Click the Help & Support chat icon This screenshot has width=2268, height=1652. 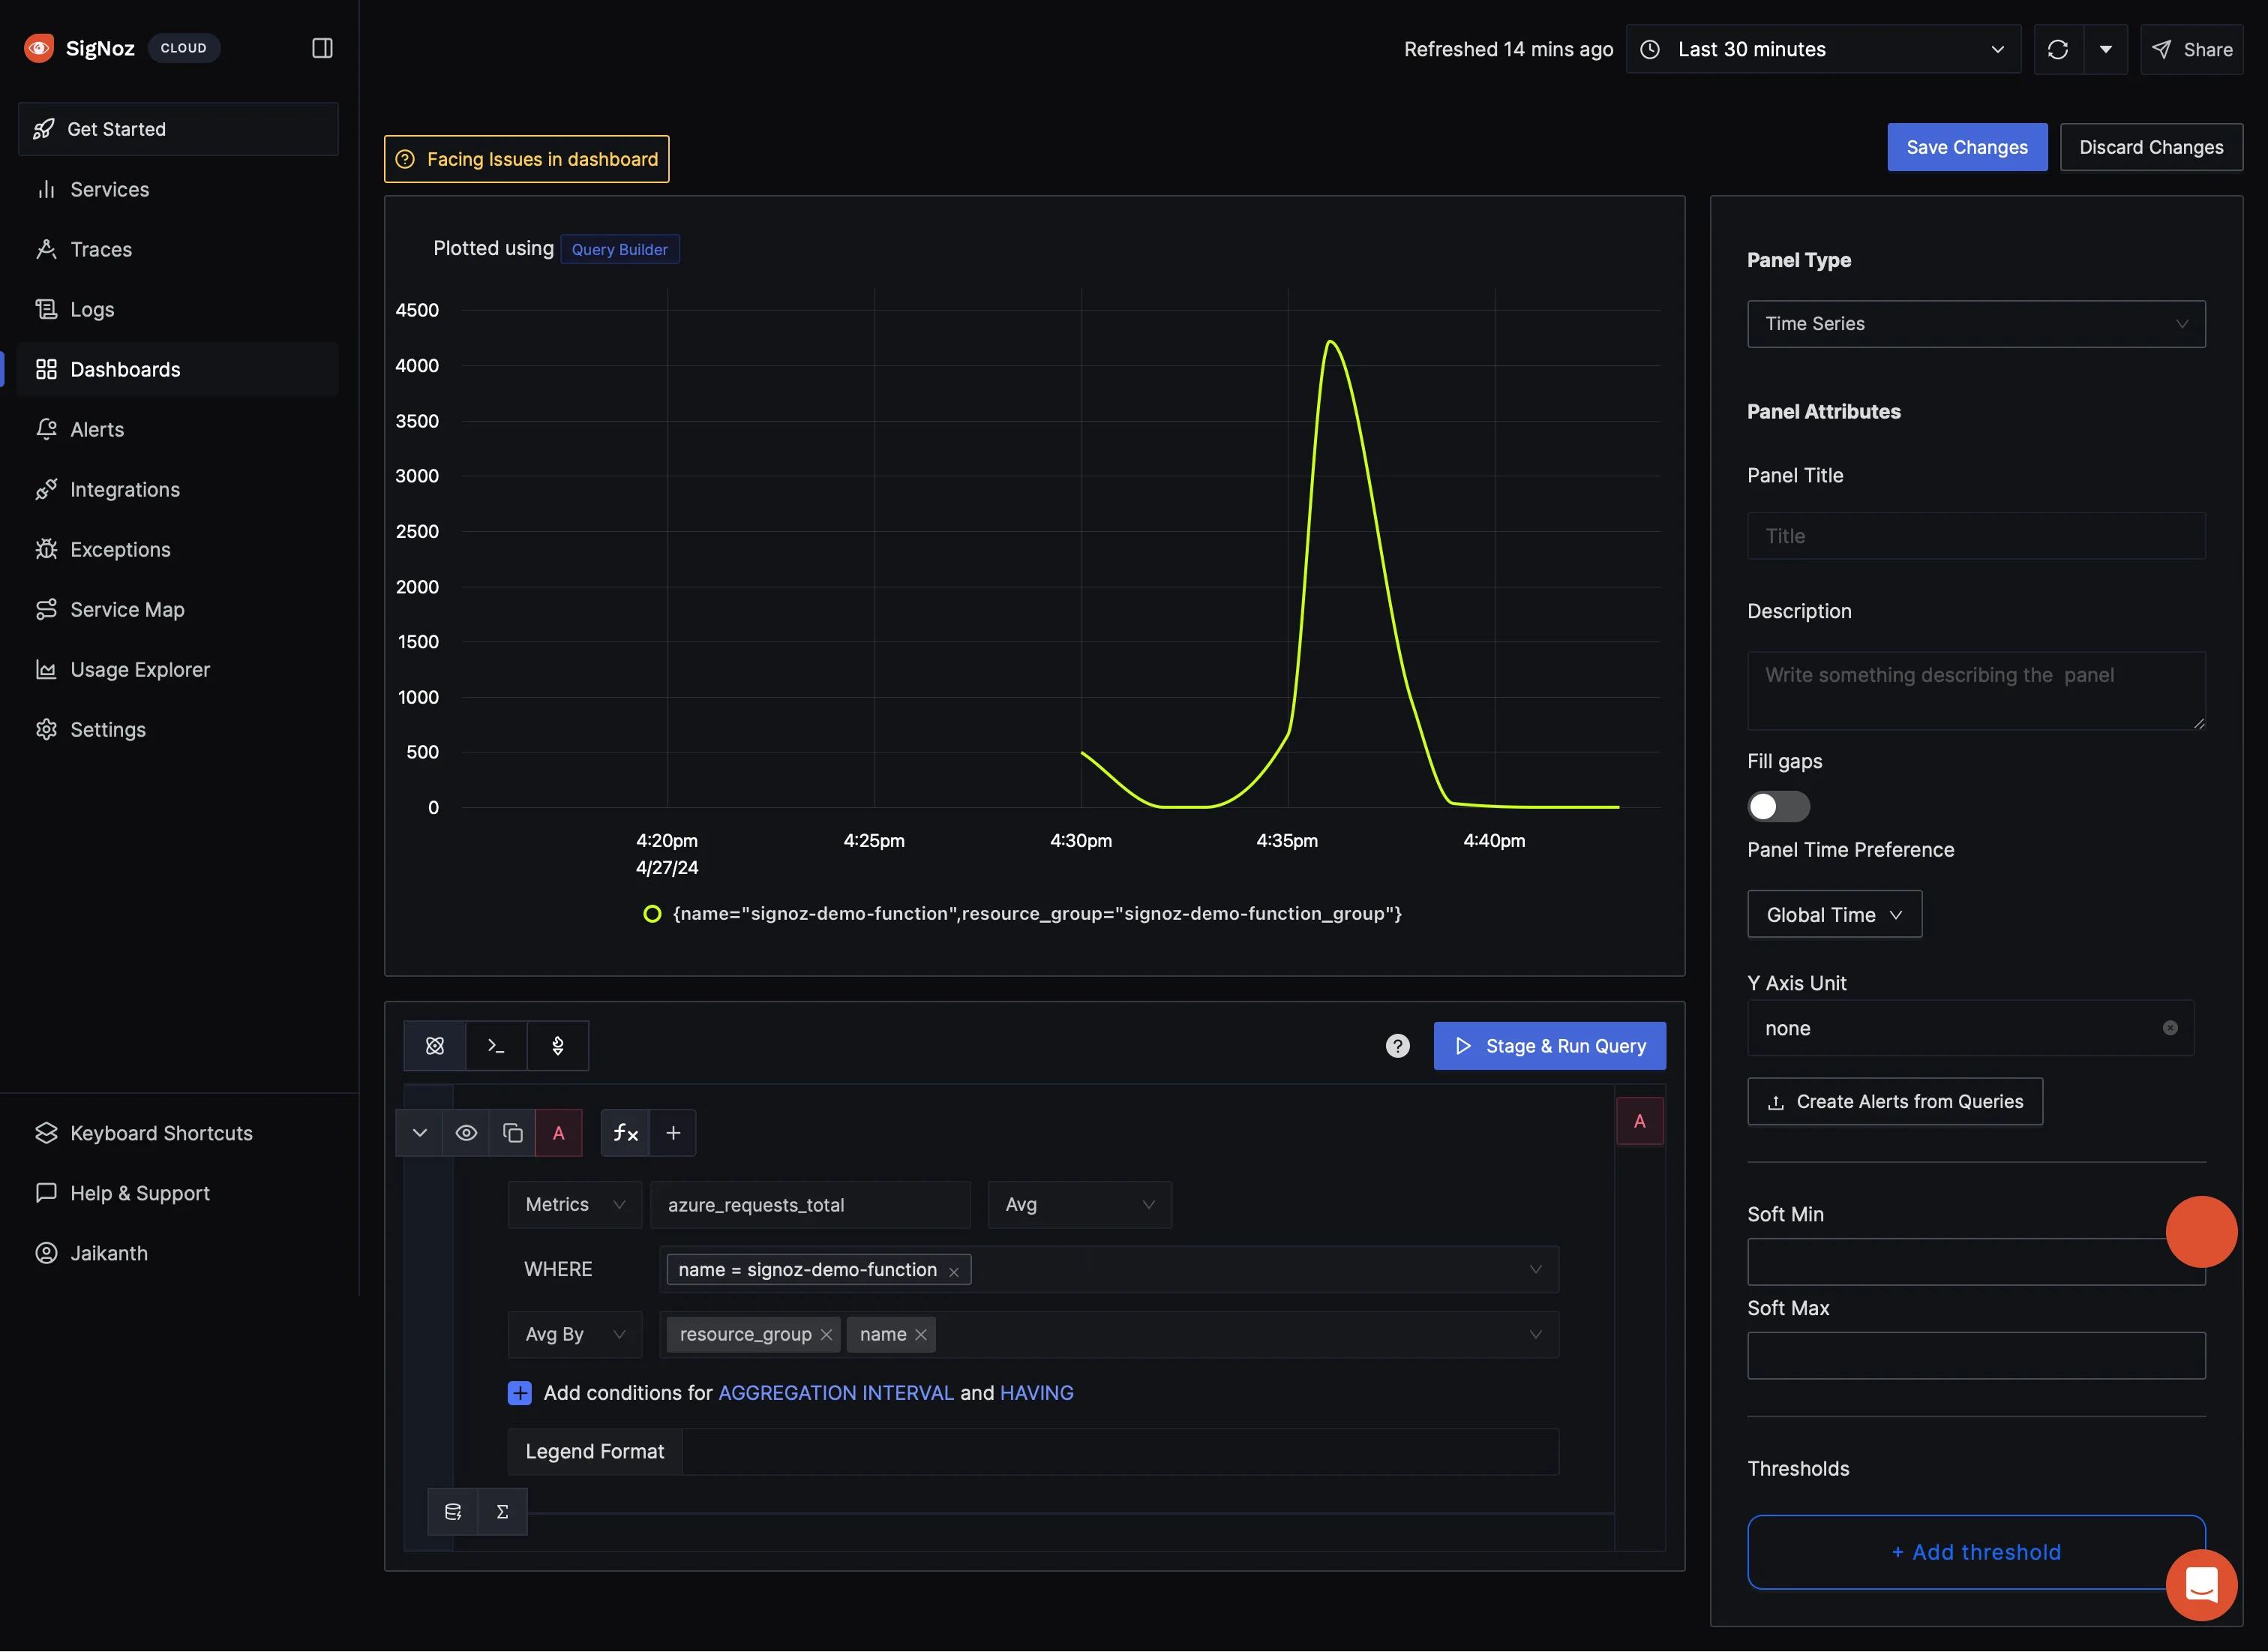click(46, 1193)
